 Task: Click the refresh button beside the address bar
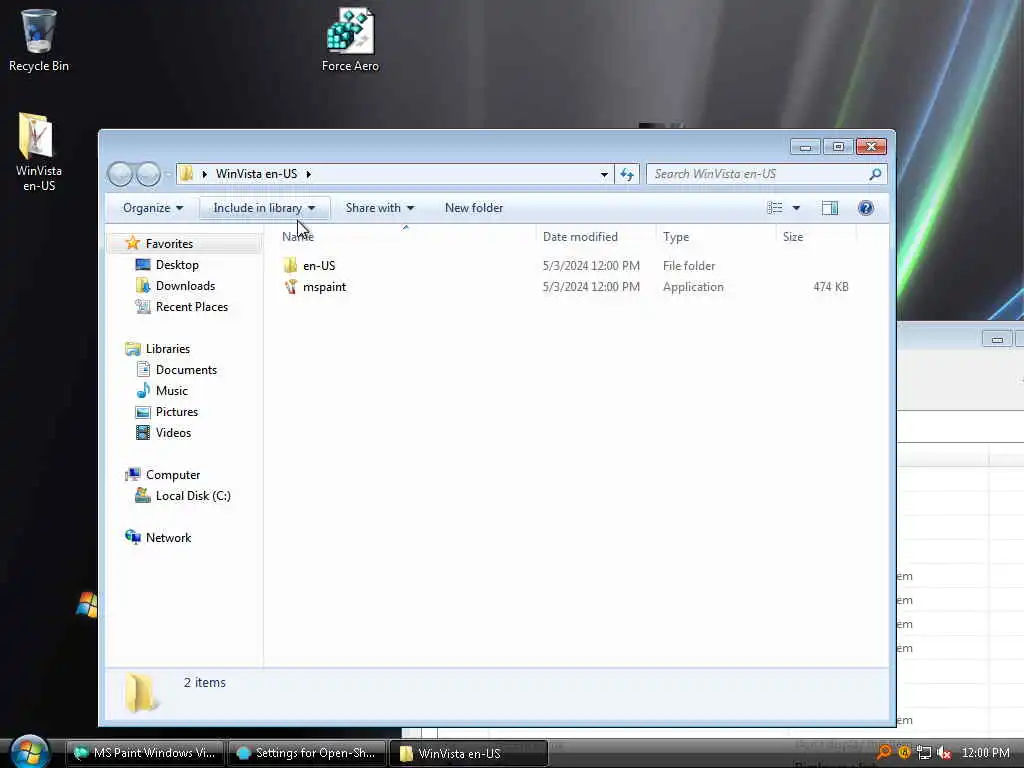click(627, 174)
